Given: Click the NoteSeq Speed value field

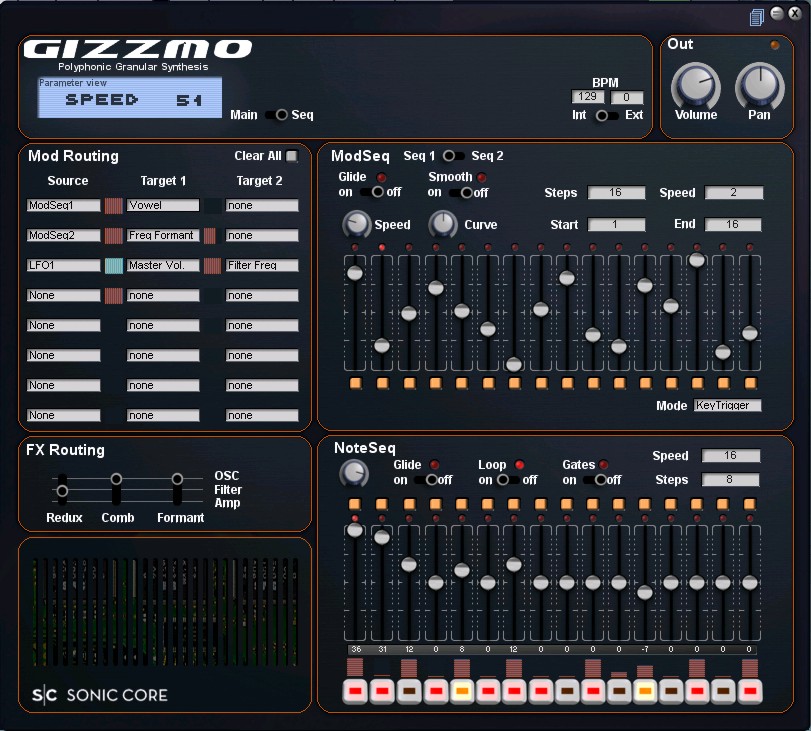Looking at the screenshot, I should coord(731,455).
